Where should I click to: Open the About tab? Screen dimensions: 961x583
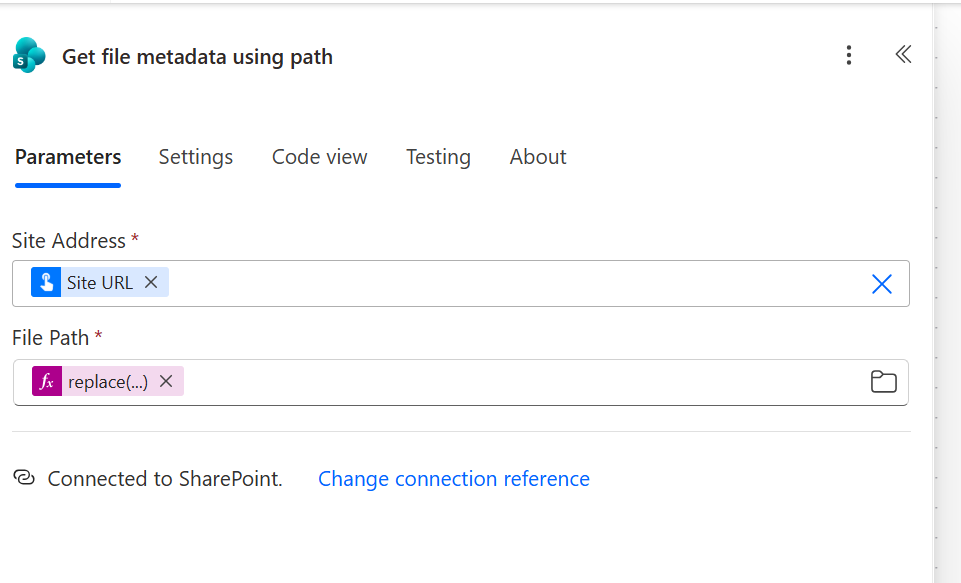point(538,157)
